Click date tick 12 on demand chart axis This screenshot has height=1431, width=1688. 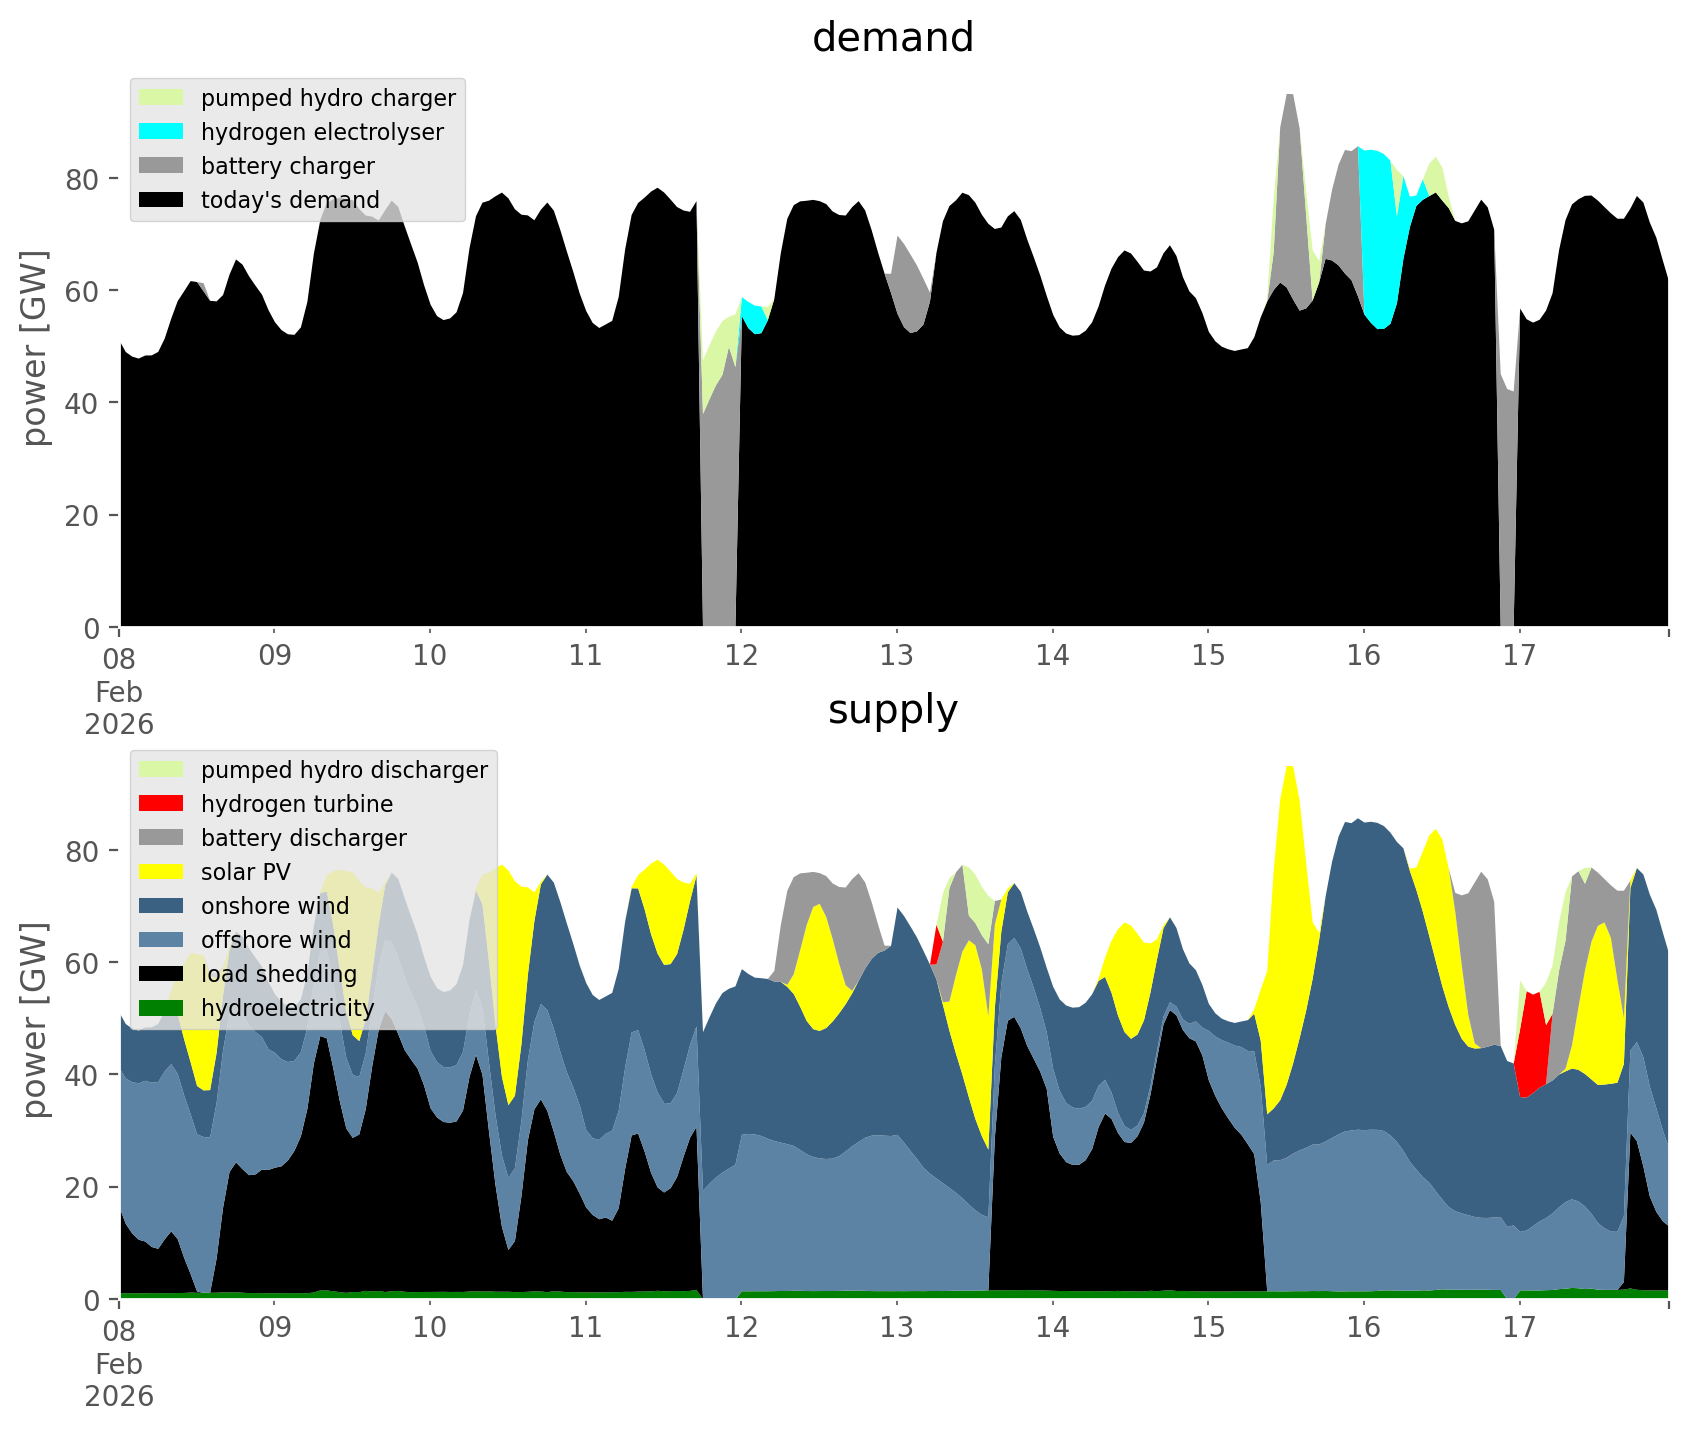tap(741, 655)
